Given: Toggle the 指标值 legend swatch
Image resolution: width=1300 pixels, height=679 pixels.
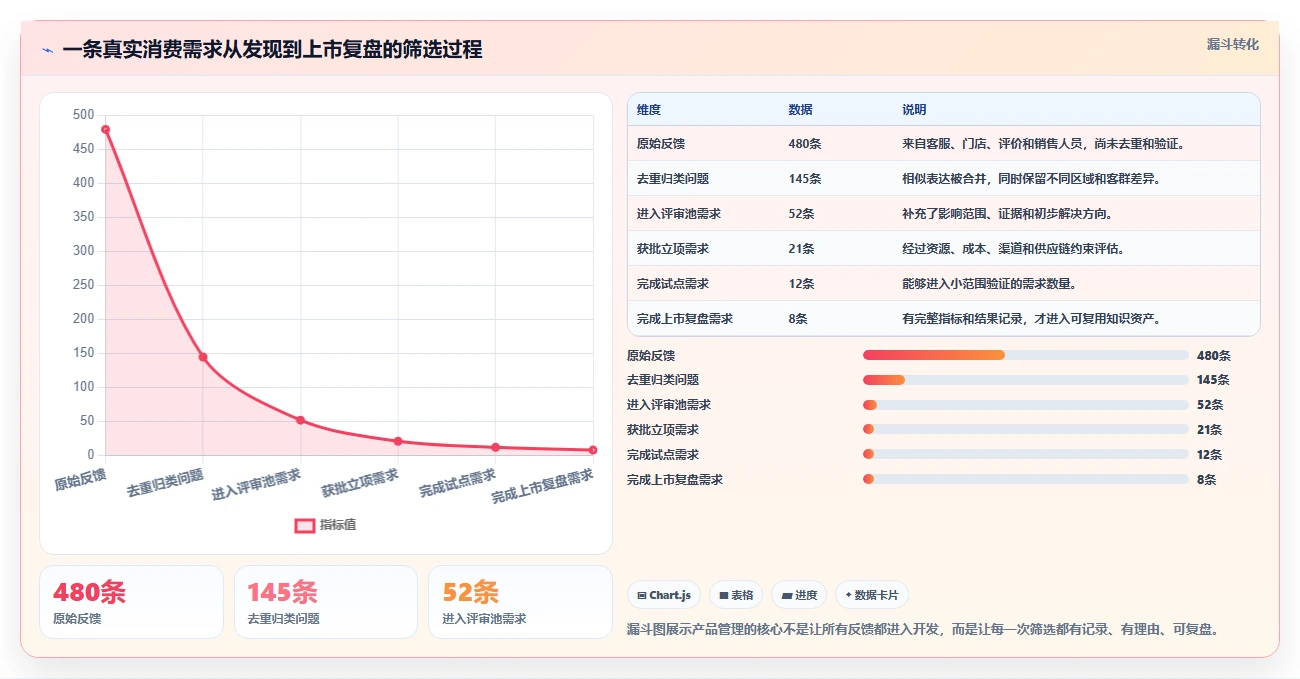Looking at the screenshot, I should [x=305, y=525].
